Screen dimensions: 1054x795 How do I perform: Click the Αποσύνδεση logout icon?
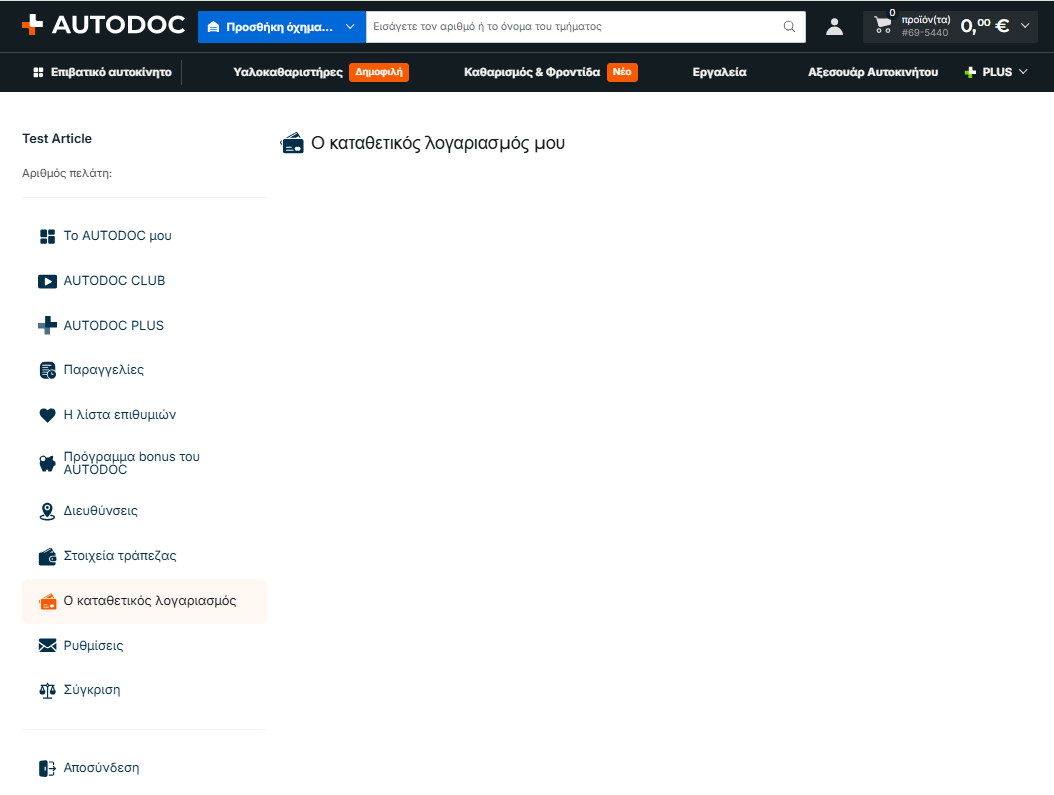point(47,768)
